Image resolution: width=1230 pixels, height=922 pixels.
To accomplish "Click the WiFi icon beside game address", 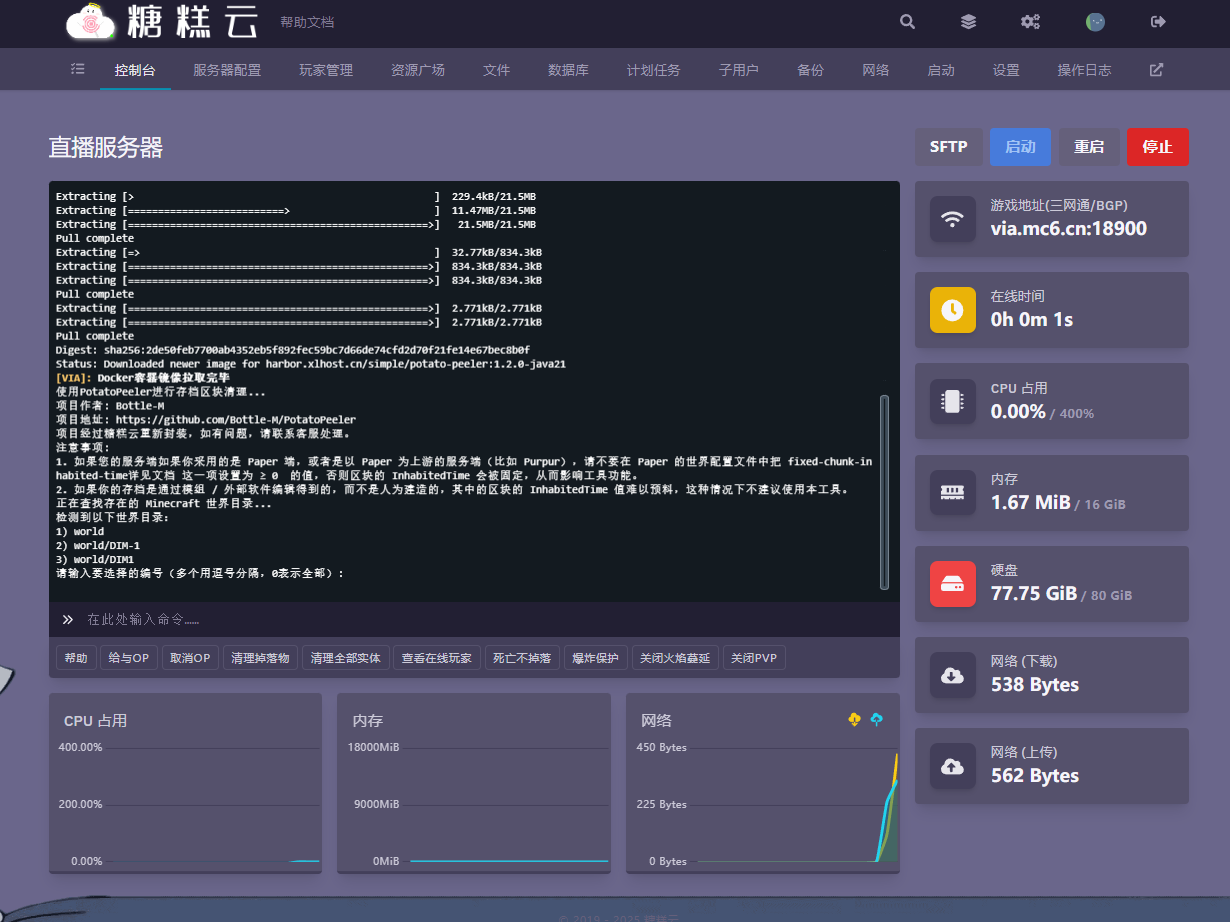I will point(953,218).
